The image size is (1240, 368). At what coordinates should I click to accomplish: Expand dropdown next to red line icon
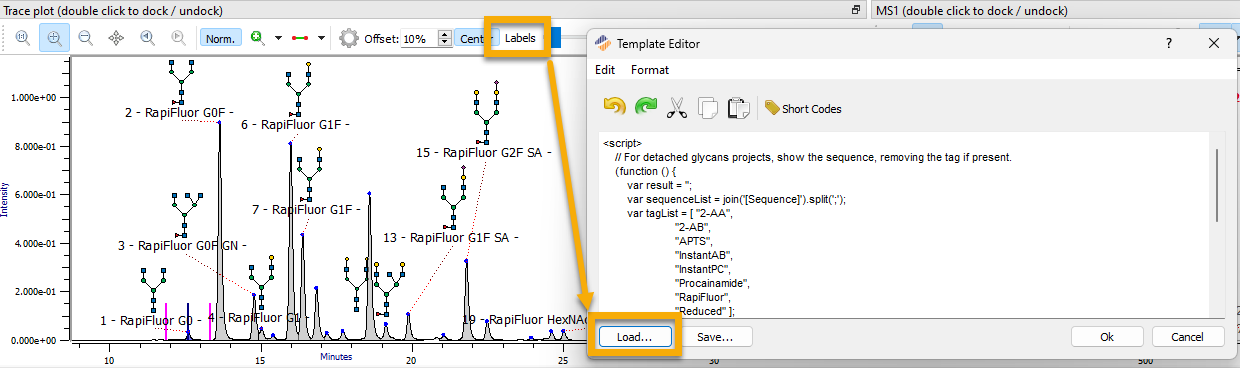[x=321, y=38]
